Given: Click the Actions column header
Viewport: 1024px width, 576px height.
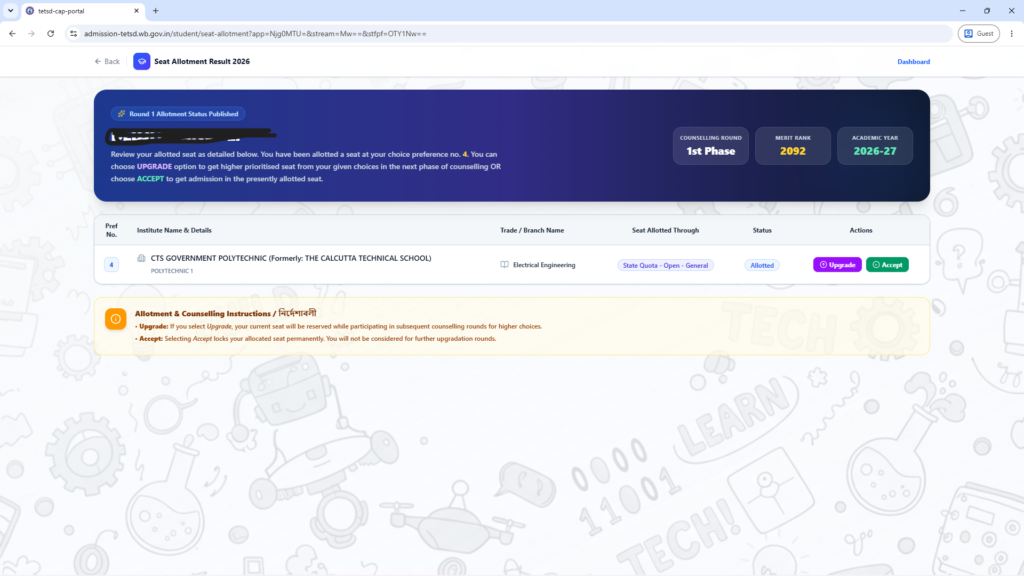Looking at the screenshot, I should tap(861, 231).
